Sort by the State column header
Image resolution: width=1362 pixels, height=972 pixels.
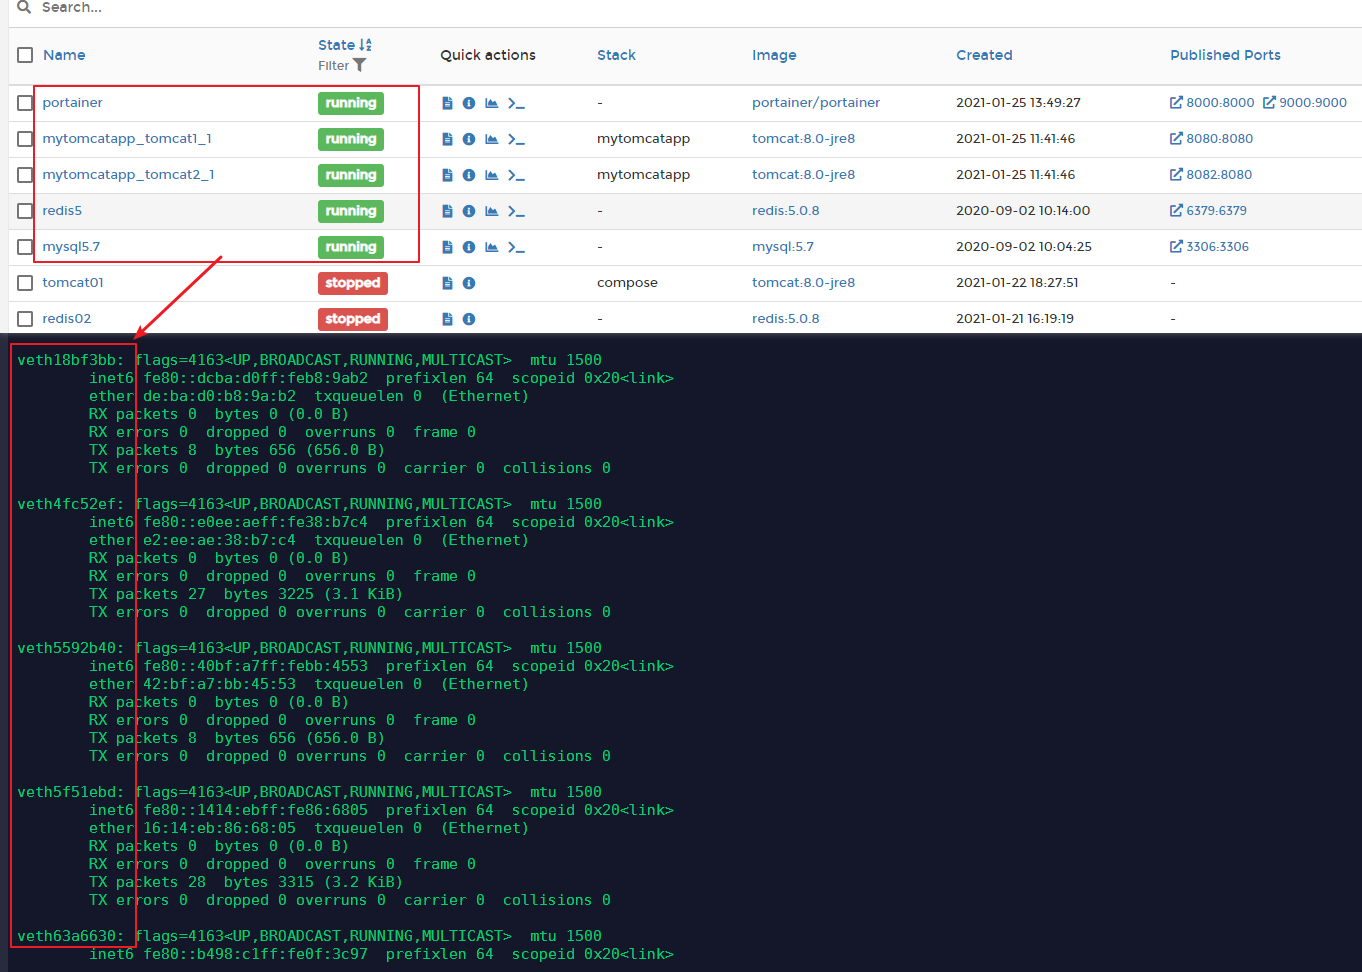point(345,45)
